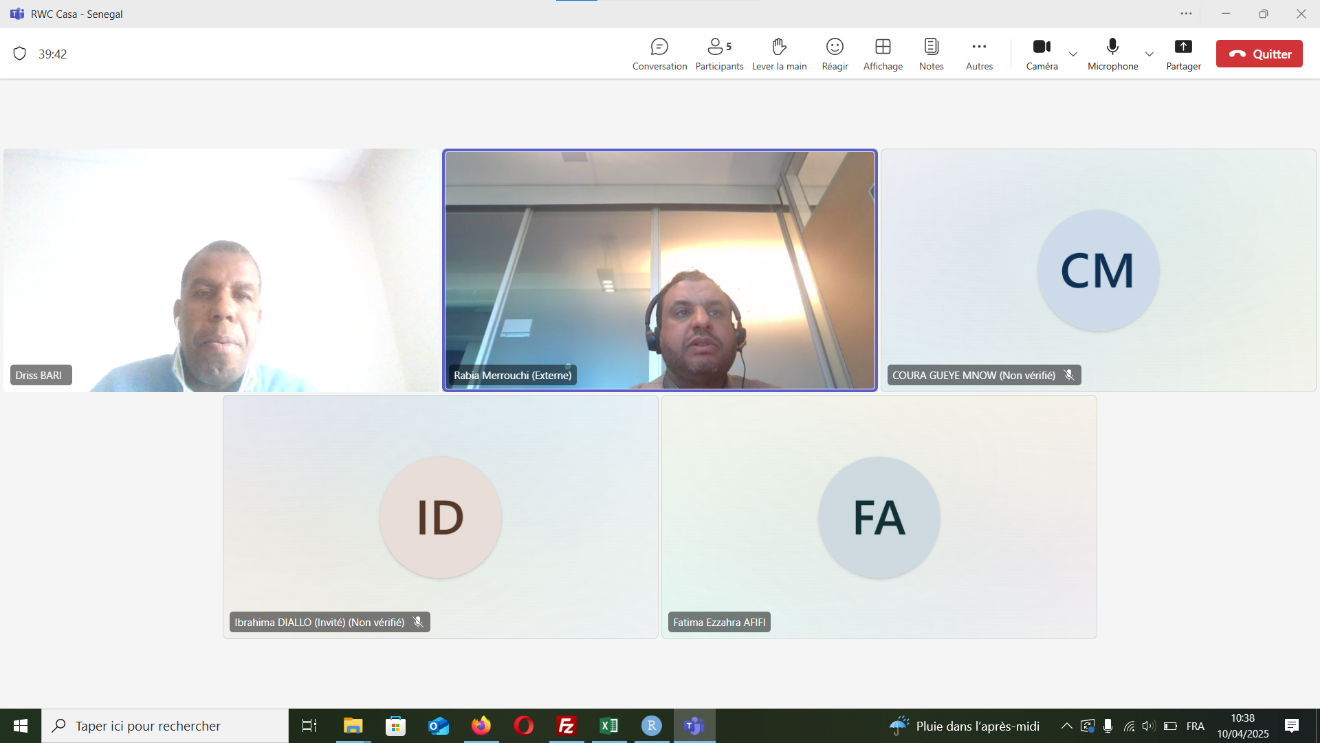Click the Windows taskbar search box
This screenshot has height=743, width=1320.
(165, 726)
